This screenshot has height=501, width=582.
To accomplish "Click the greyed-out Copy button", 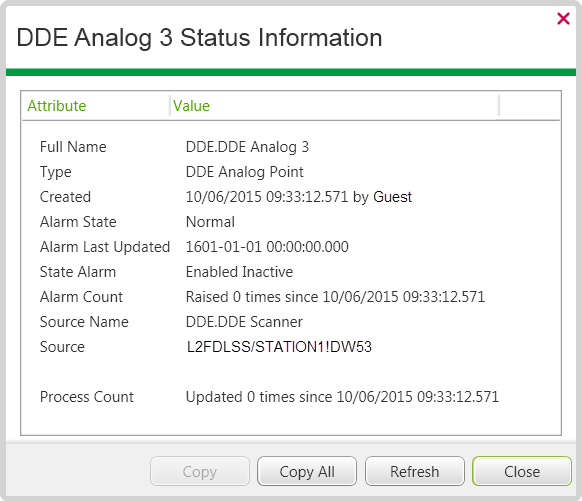I will click(x=200, y=471).
